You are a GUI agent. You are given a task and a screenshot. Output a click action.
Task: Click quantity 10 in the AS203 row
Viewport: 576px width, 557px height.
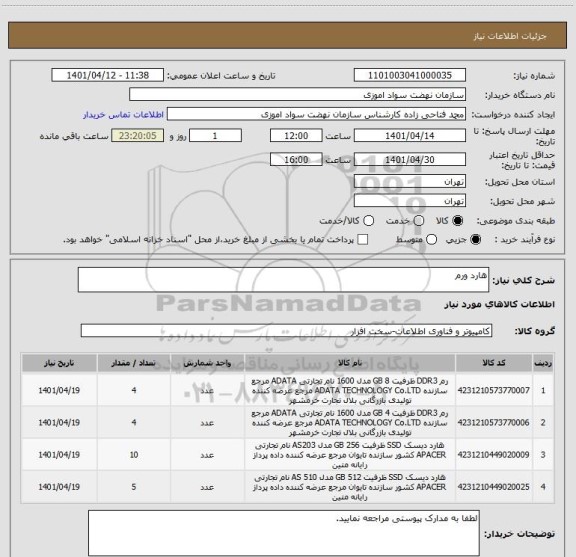click(x=134, y=455)
